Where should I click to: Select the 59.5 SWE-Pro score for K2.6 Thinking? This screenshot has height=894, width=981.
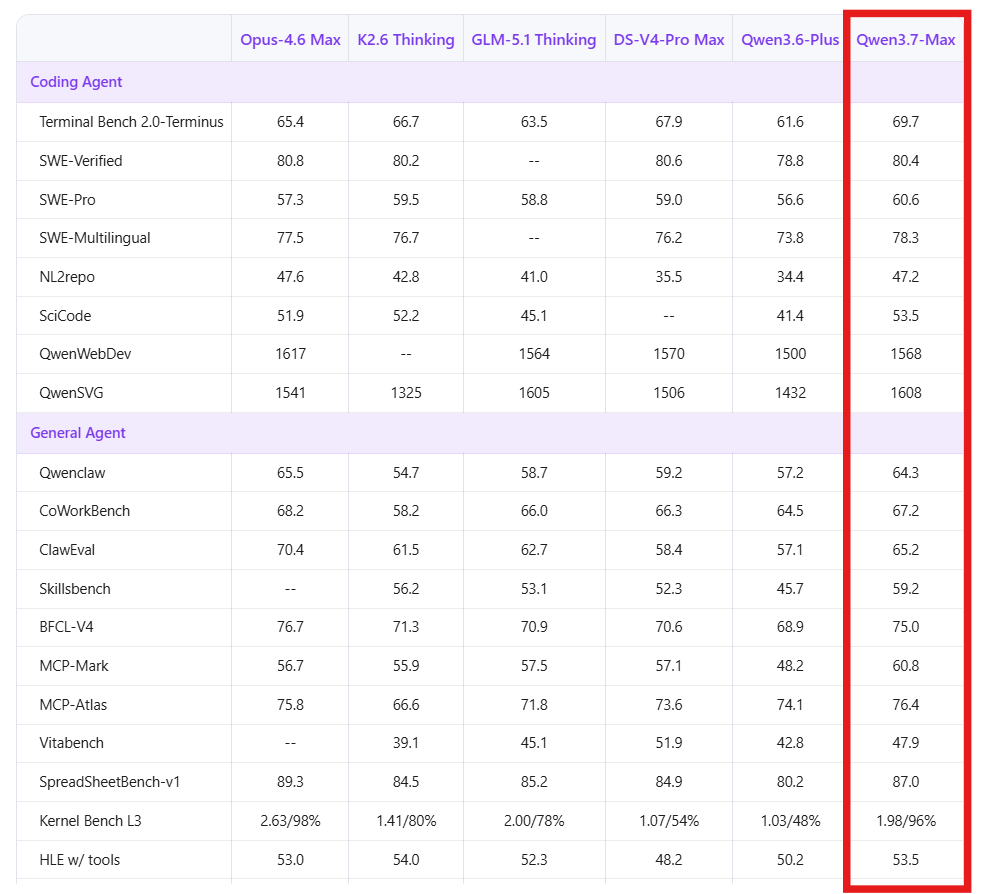tap(406, 200)
